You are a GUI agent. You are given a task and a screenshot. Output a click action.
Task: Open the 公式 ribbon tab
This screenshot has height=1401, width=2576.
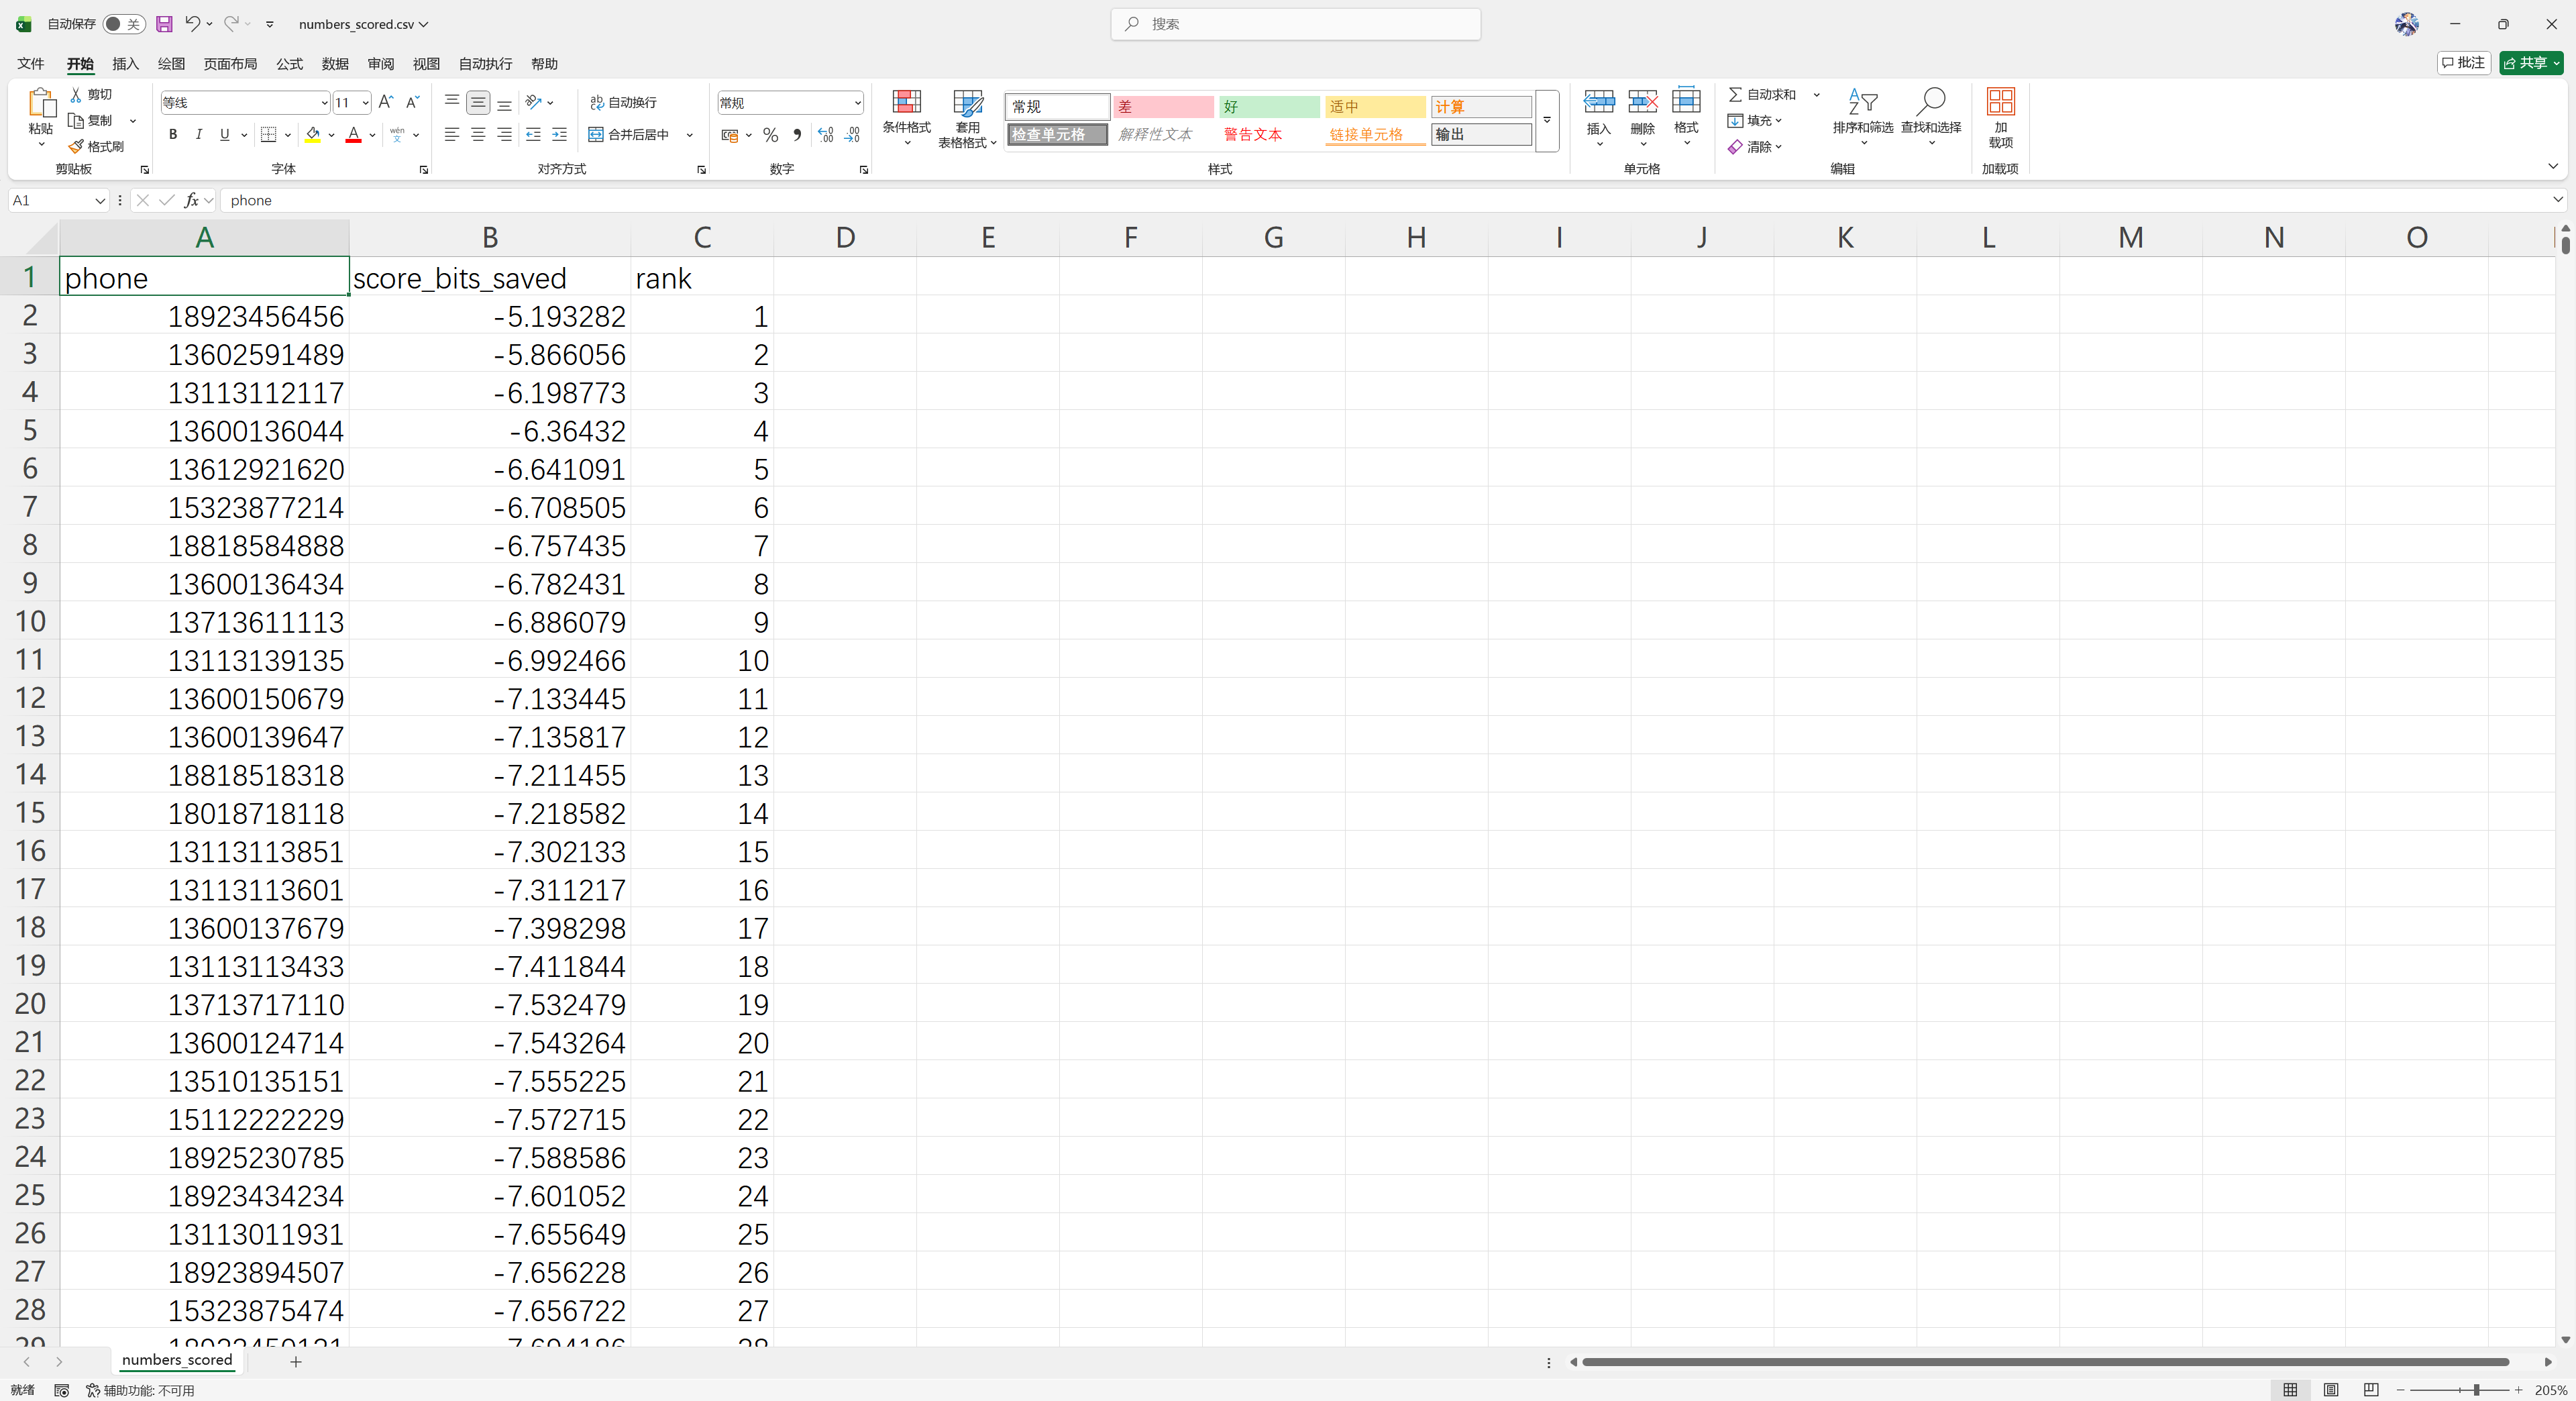[x=289, y=64]
